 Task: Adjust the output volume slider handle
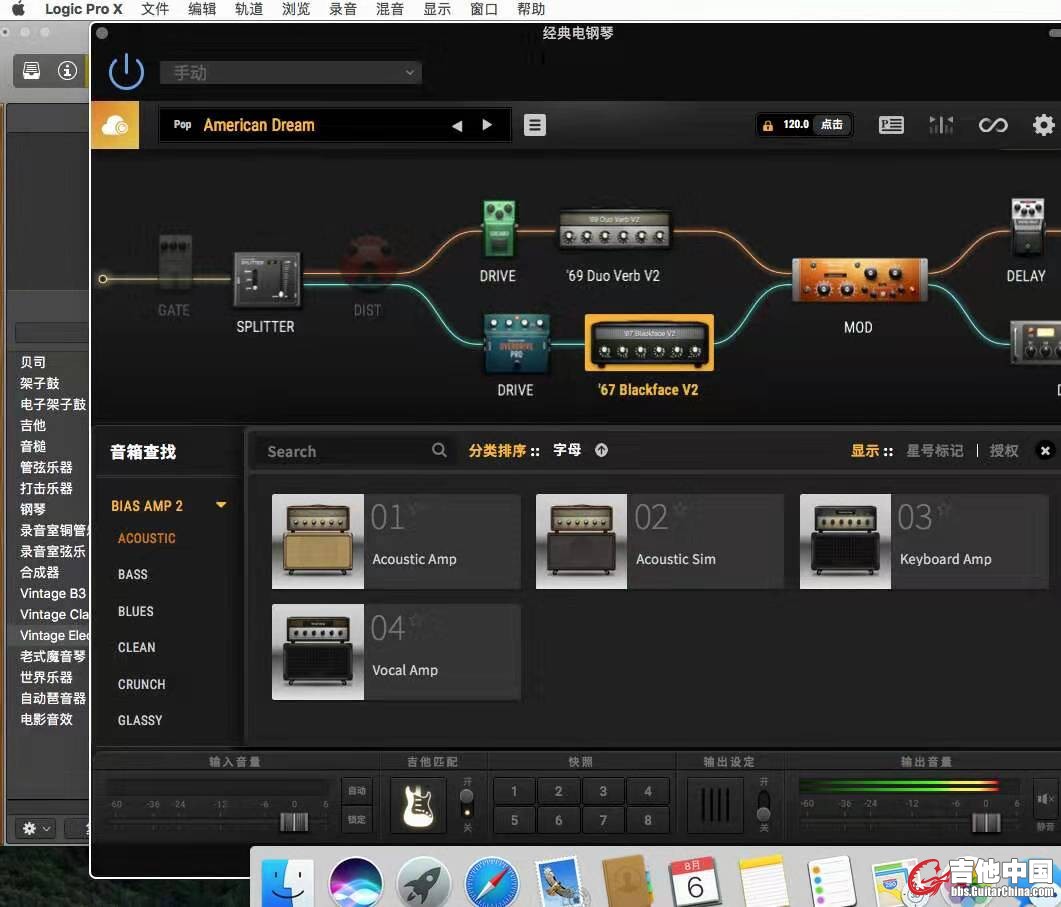click(986, 822)
